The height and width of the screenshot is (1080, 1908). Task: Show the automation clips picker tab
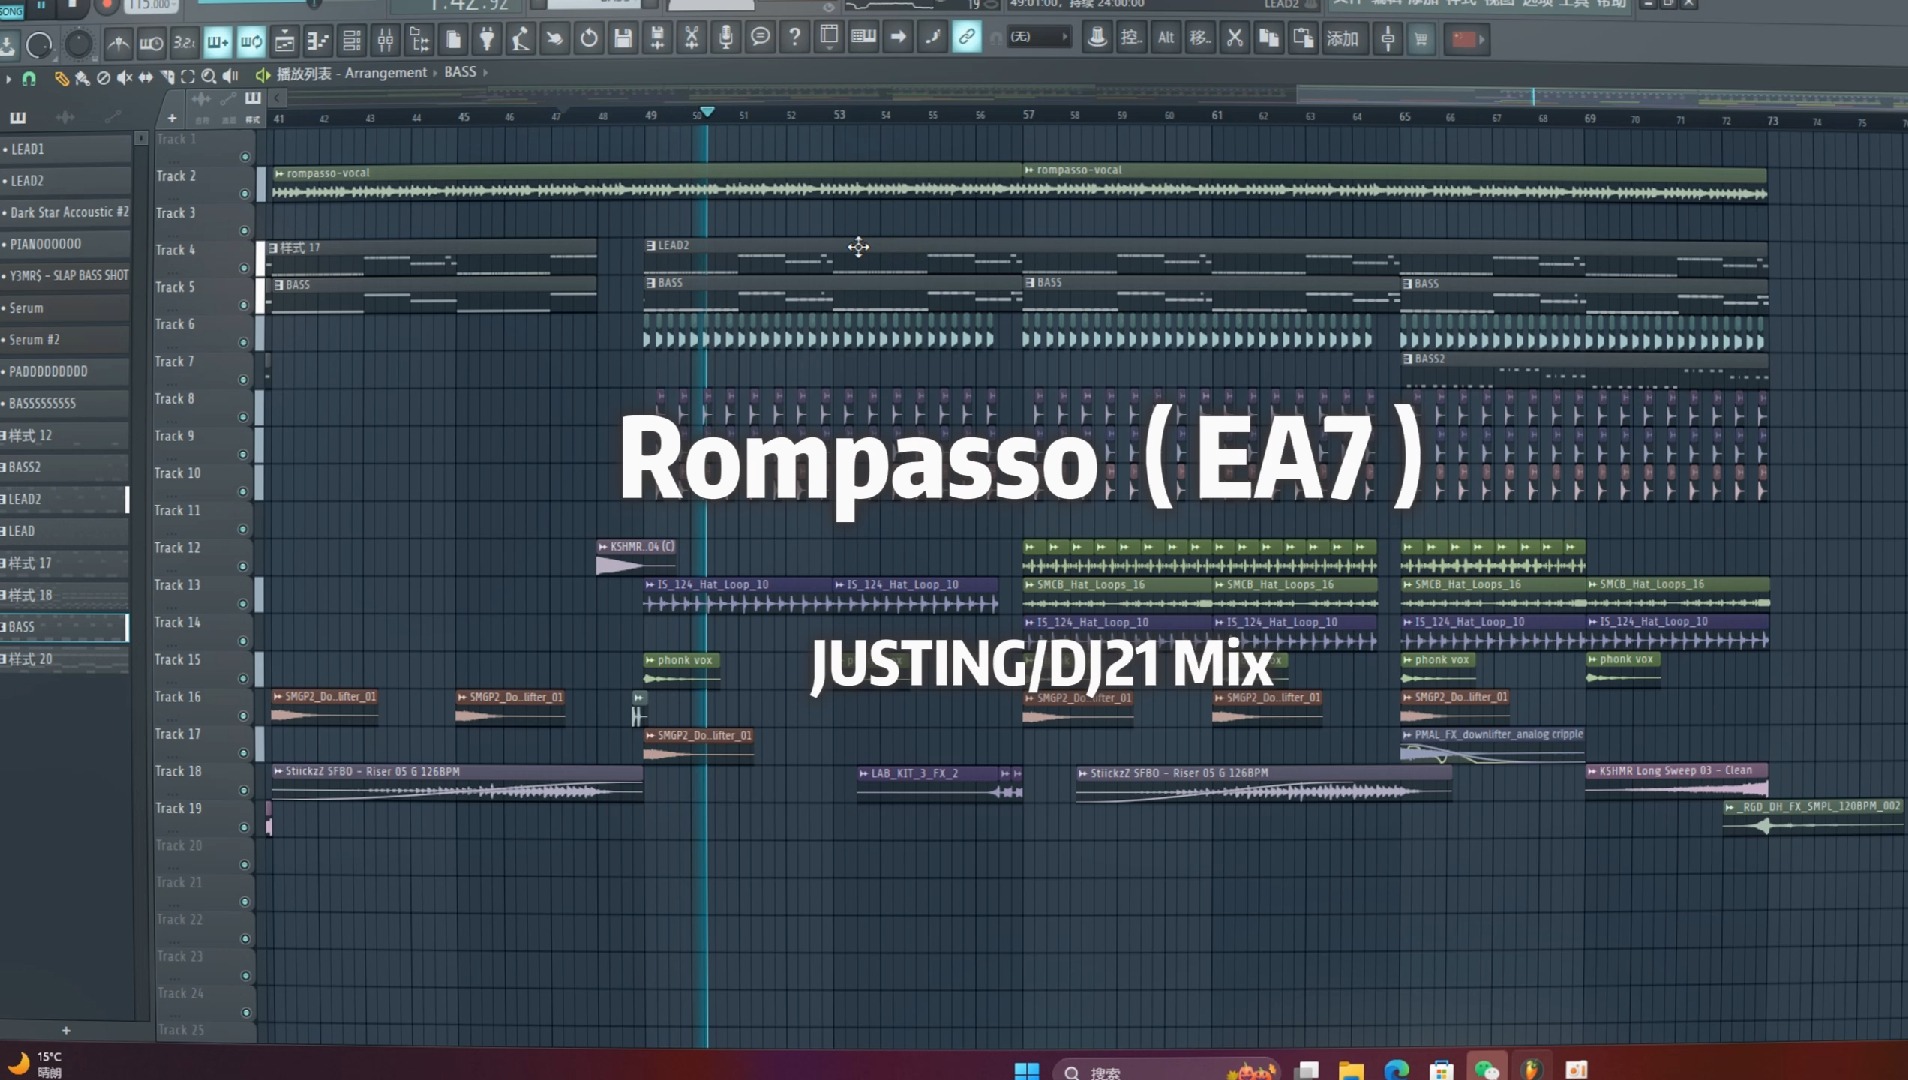coord(112,118)
